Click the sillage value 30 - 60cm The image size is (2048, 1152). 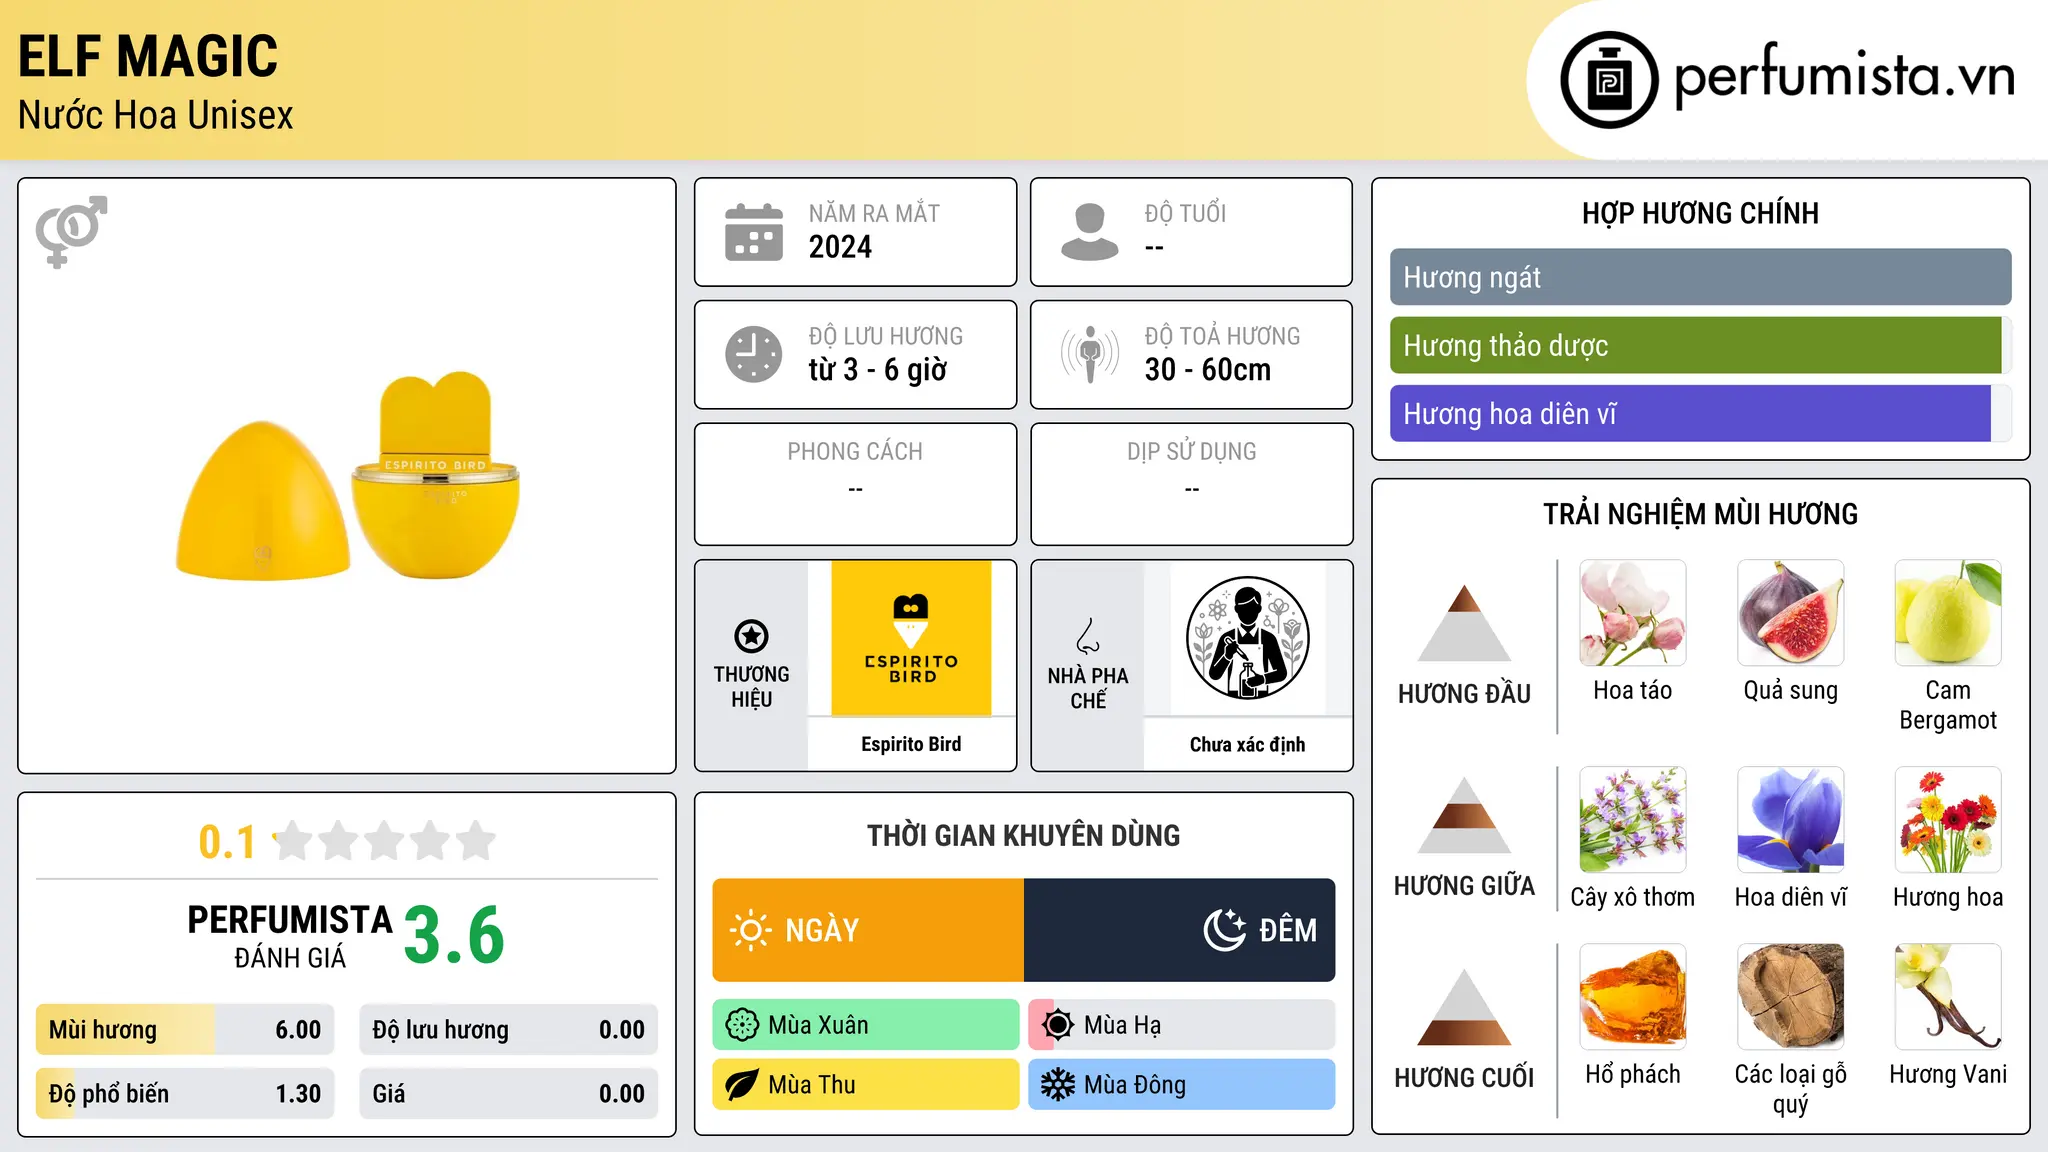(1208, 369)
